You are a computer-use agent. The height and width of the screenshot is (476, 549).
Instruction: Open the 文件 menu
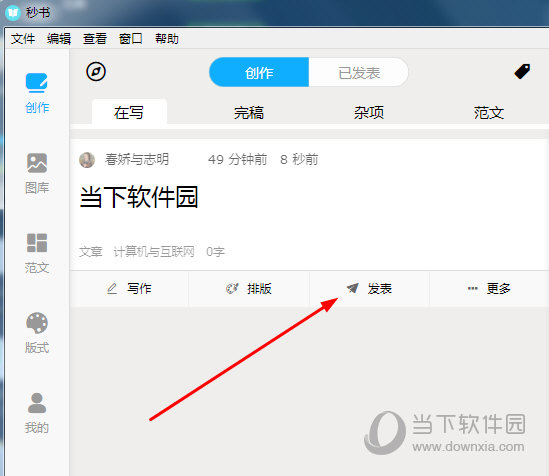(x=23, y=38)
